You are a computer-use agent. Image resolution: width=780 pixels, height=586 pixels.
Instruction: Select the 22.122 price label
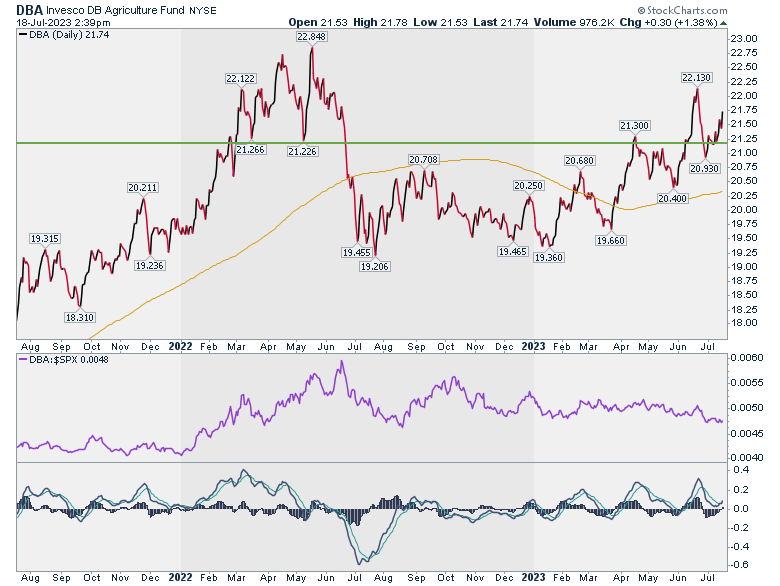click(x=240, y=78)
